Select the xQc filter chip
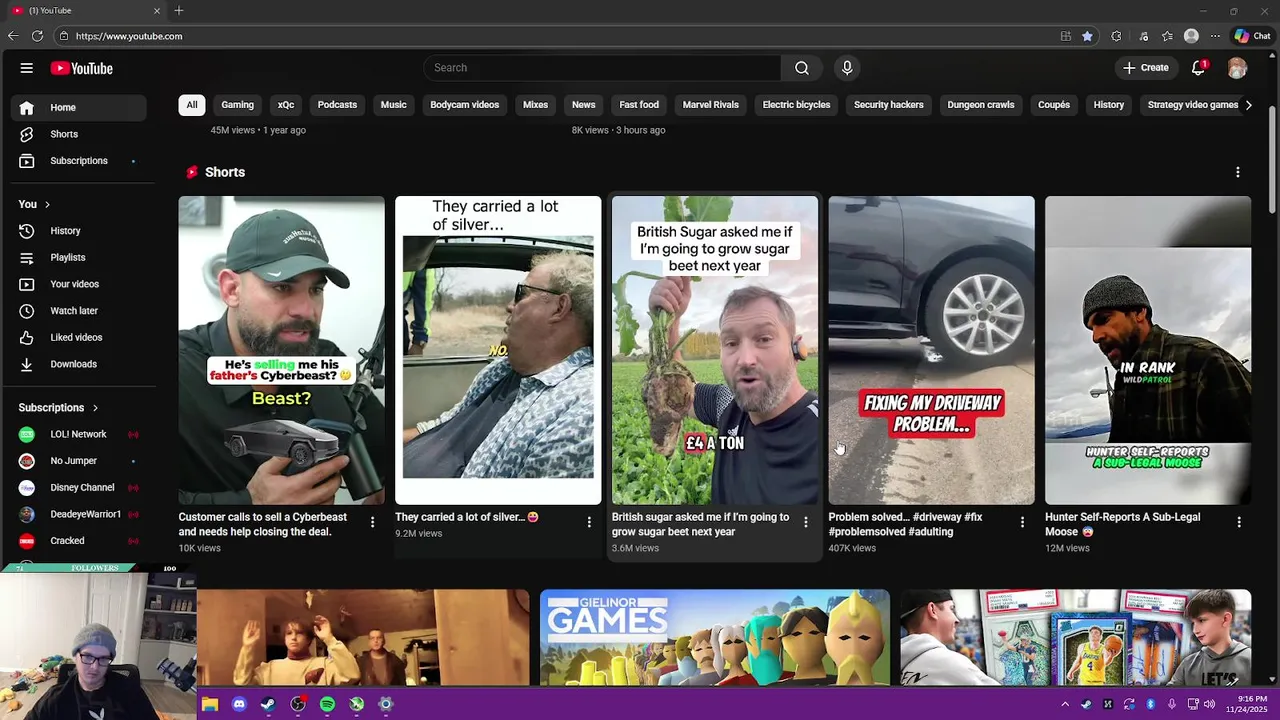1280x720 pixels. 286,105
